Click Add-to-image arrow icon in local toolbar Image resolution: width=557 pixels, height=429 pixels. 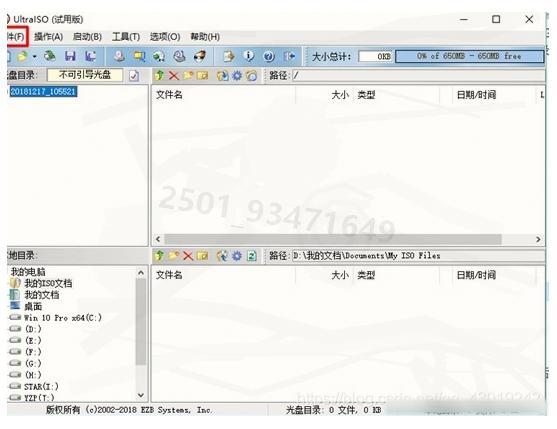pyautogui.click(x=223, y=255)
